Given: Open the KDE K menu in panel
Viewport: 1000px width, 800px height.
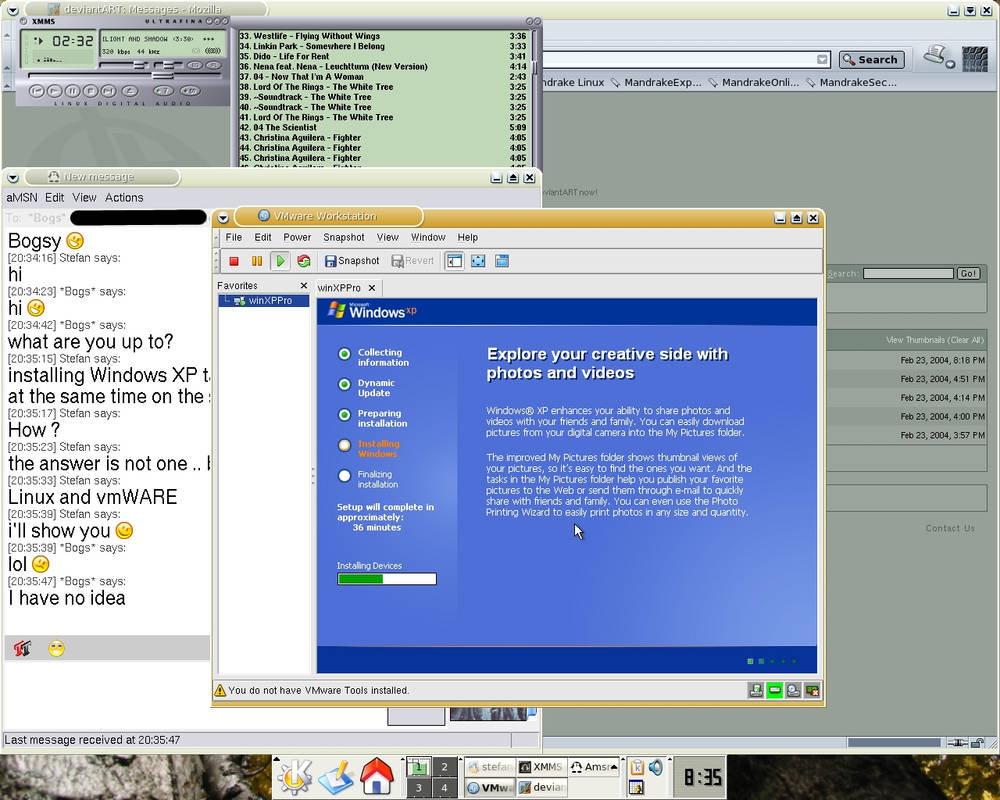Looking at the screenshot, I should 294,776.
